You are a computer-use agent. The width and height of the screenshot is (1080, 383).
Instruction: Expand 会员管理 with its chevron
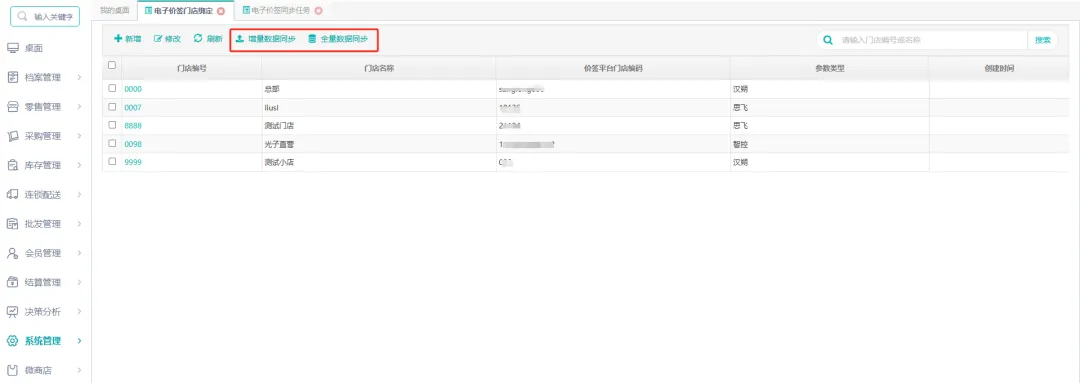80,253
